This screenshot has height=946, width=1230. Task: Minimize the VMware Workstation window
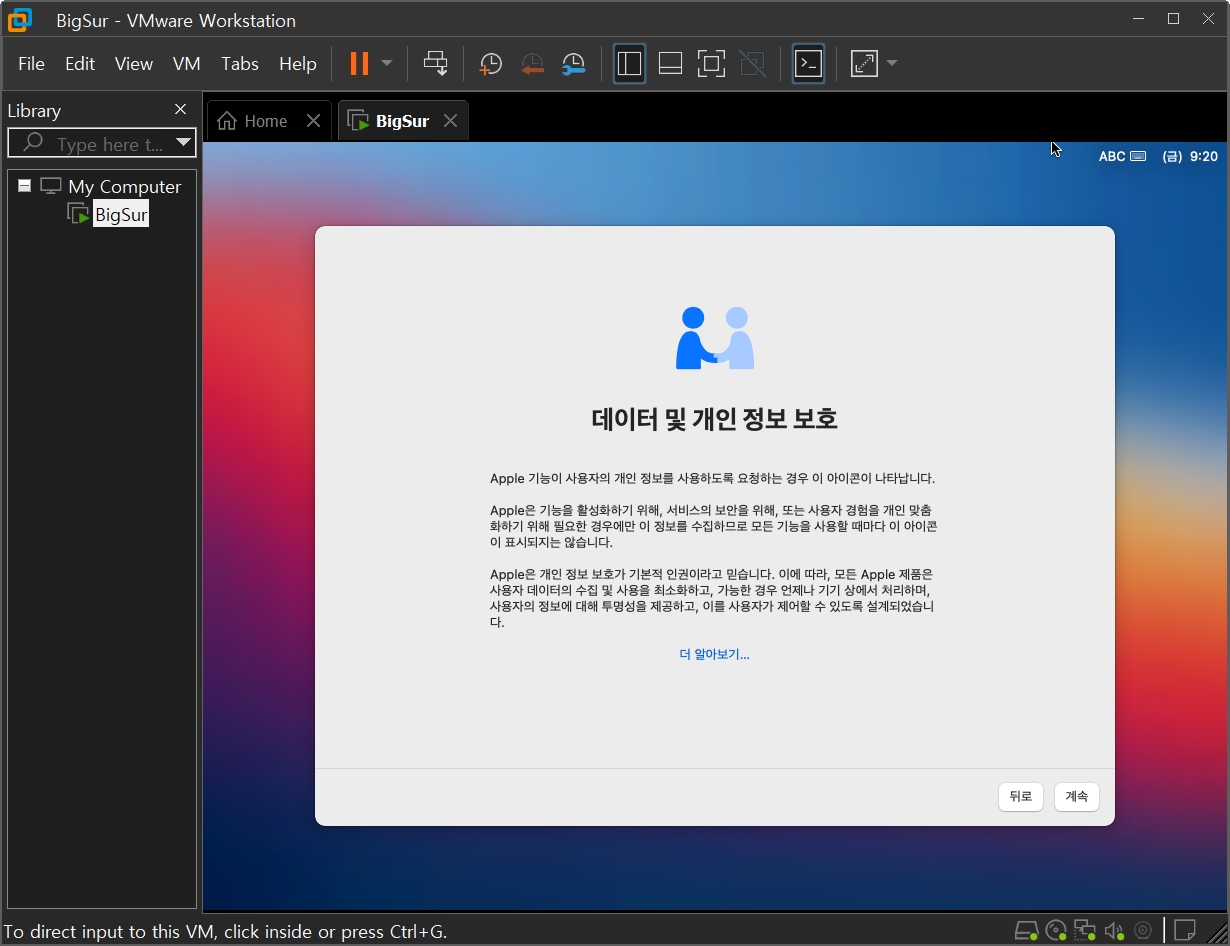[1139, 19]
